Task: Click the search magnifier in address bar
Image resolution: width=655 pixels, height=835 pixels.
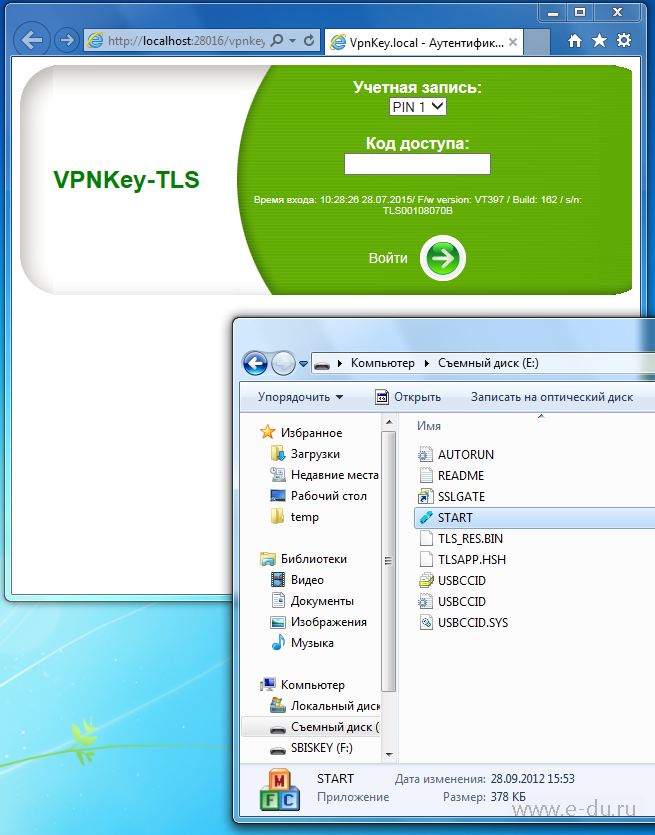Action: 277,40
